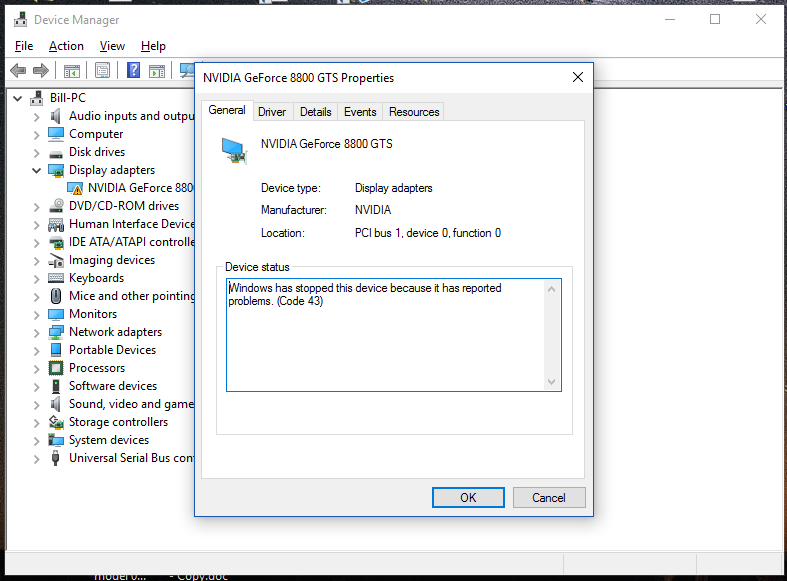787x581 pixels.
Task: Click the Forward arrow toolbar icon
Action: (41, 70)
